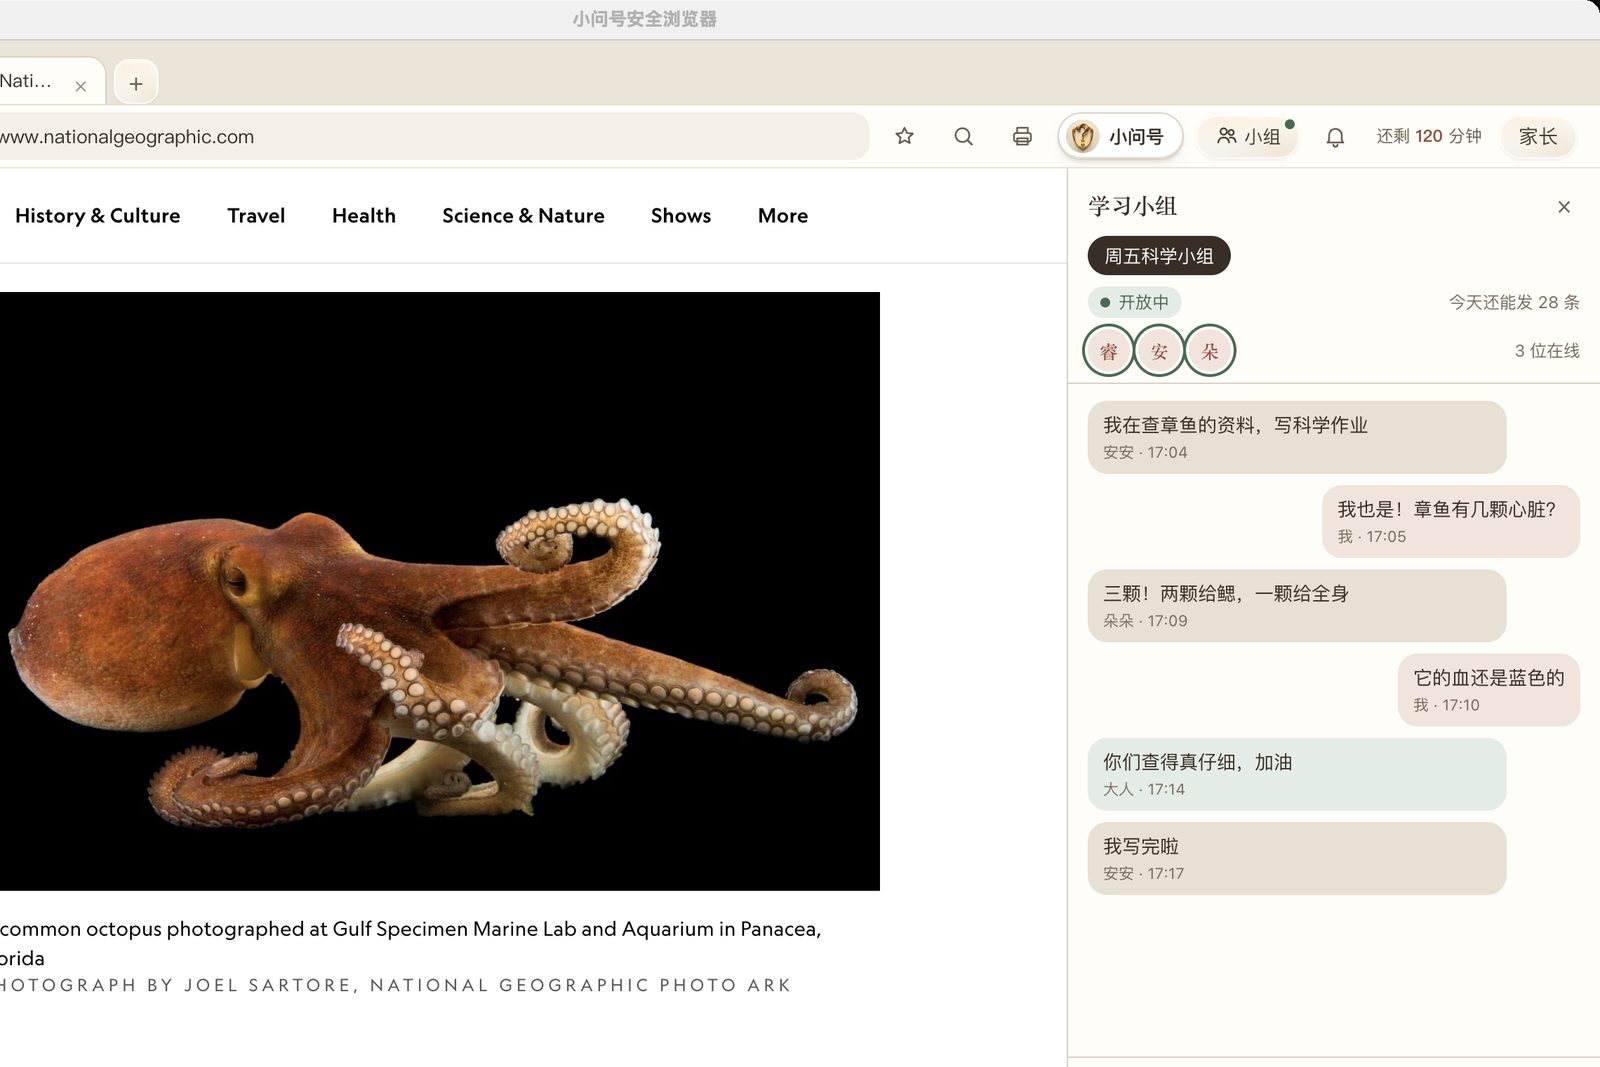
Task: Click the 3 位在线 online count
Action: click(1547, 351)
